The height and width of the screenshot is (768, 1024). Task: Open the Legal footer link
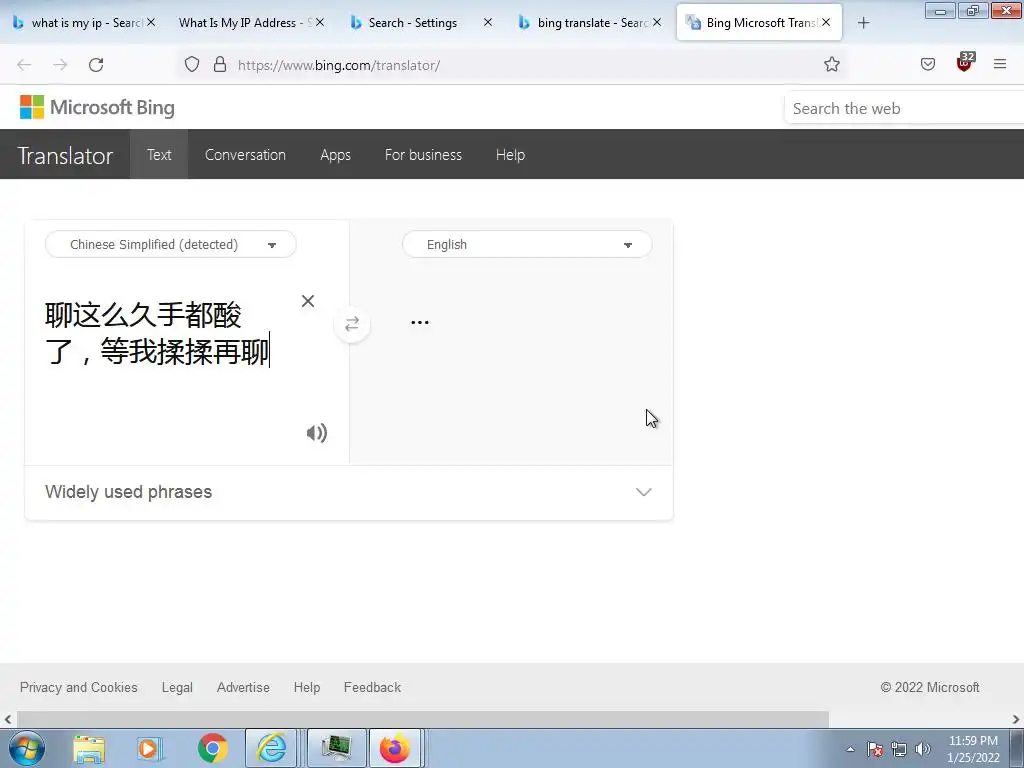[x=177, y=687]
